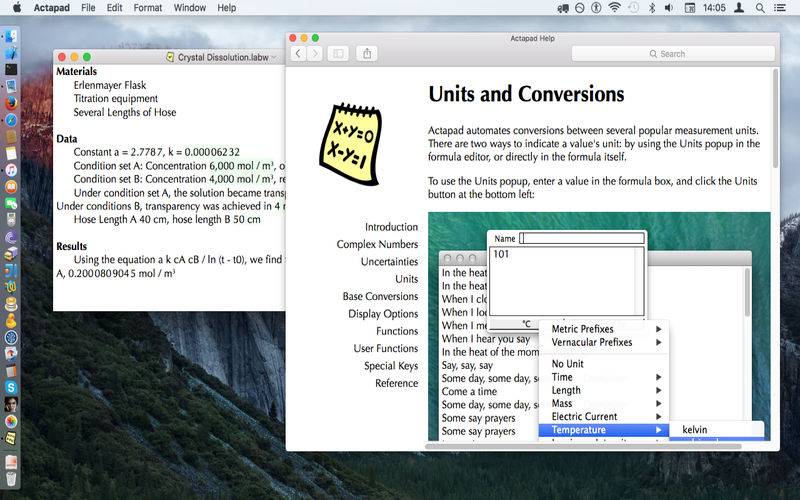Open the Complex Numbers help topic

377,244
